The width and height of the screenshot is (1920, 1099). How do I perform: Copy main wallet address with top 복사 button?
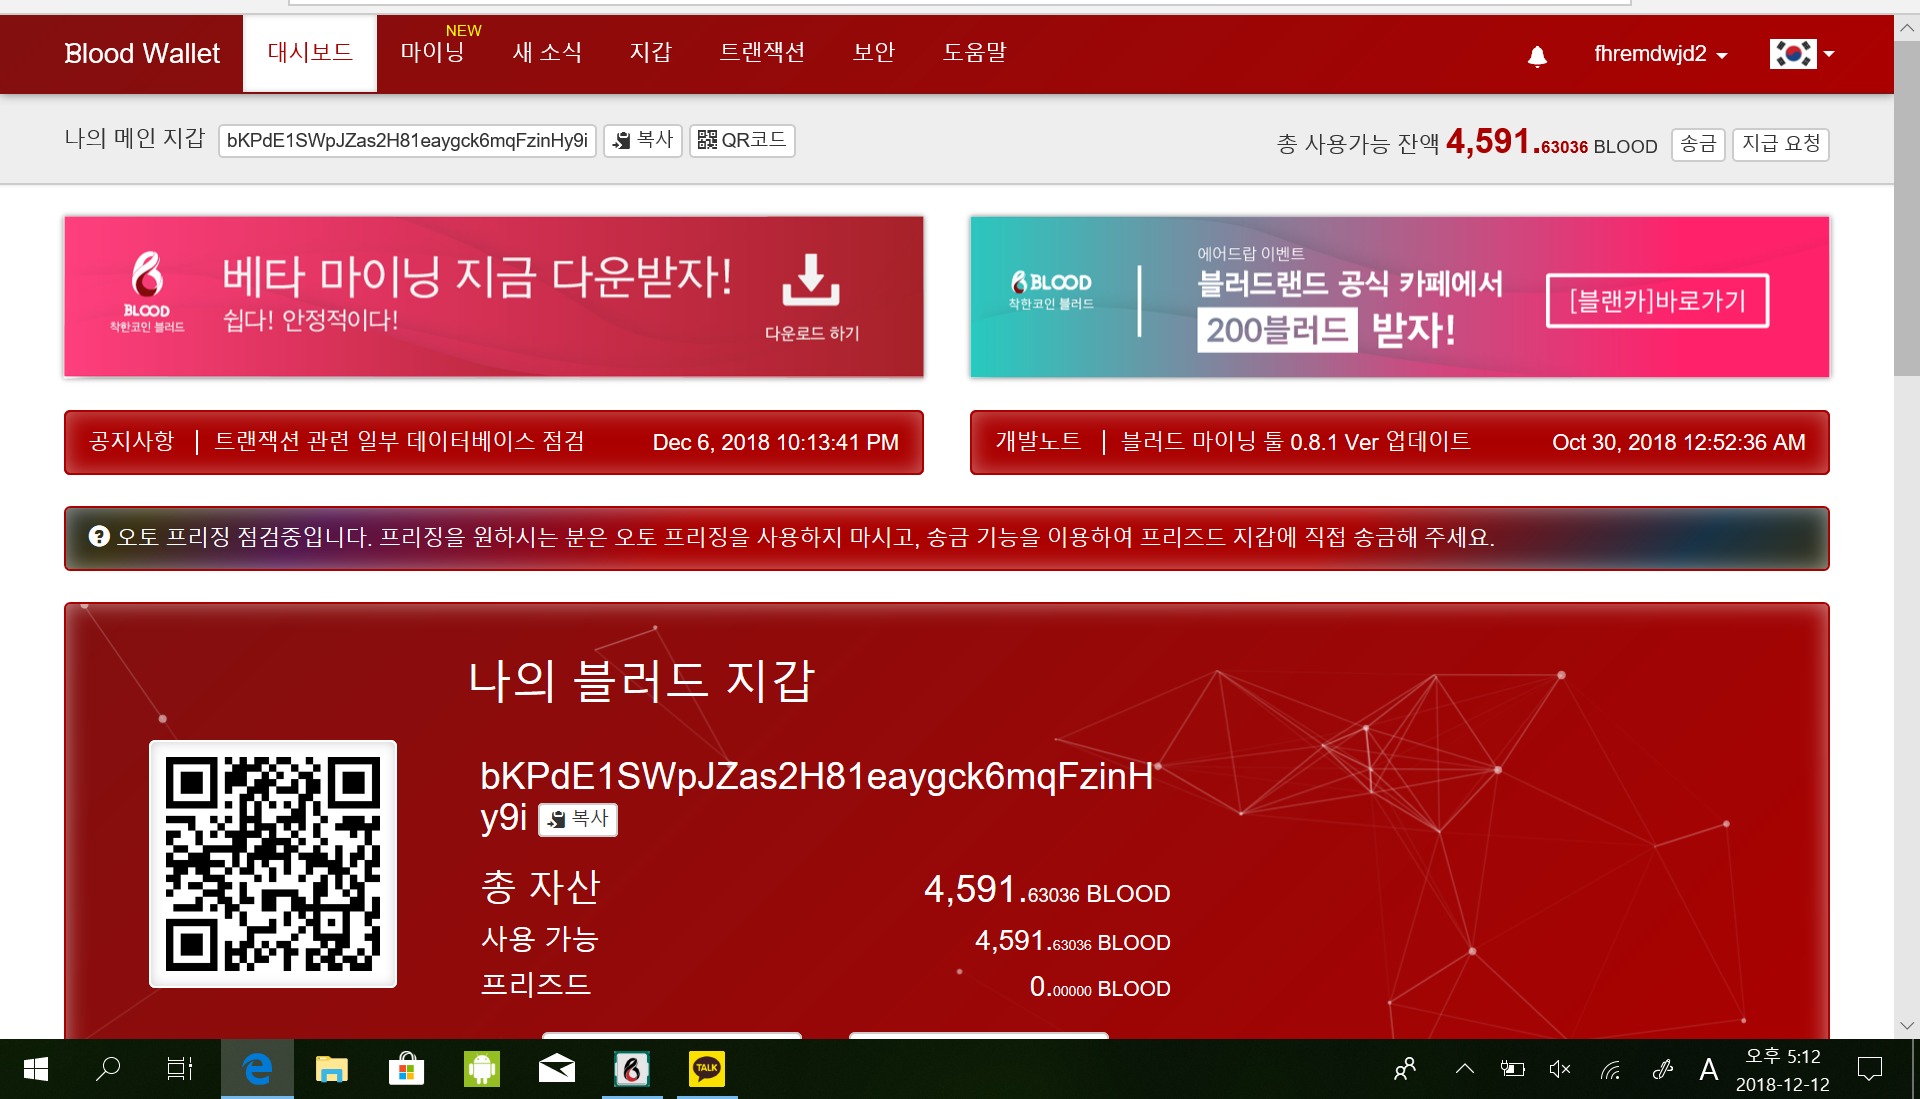pyautogui.click(x=643, y=140)
